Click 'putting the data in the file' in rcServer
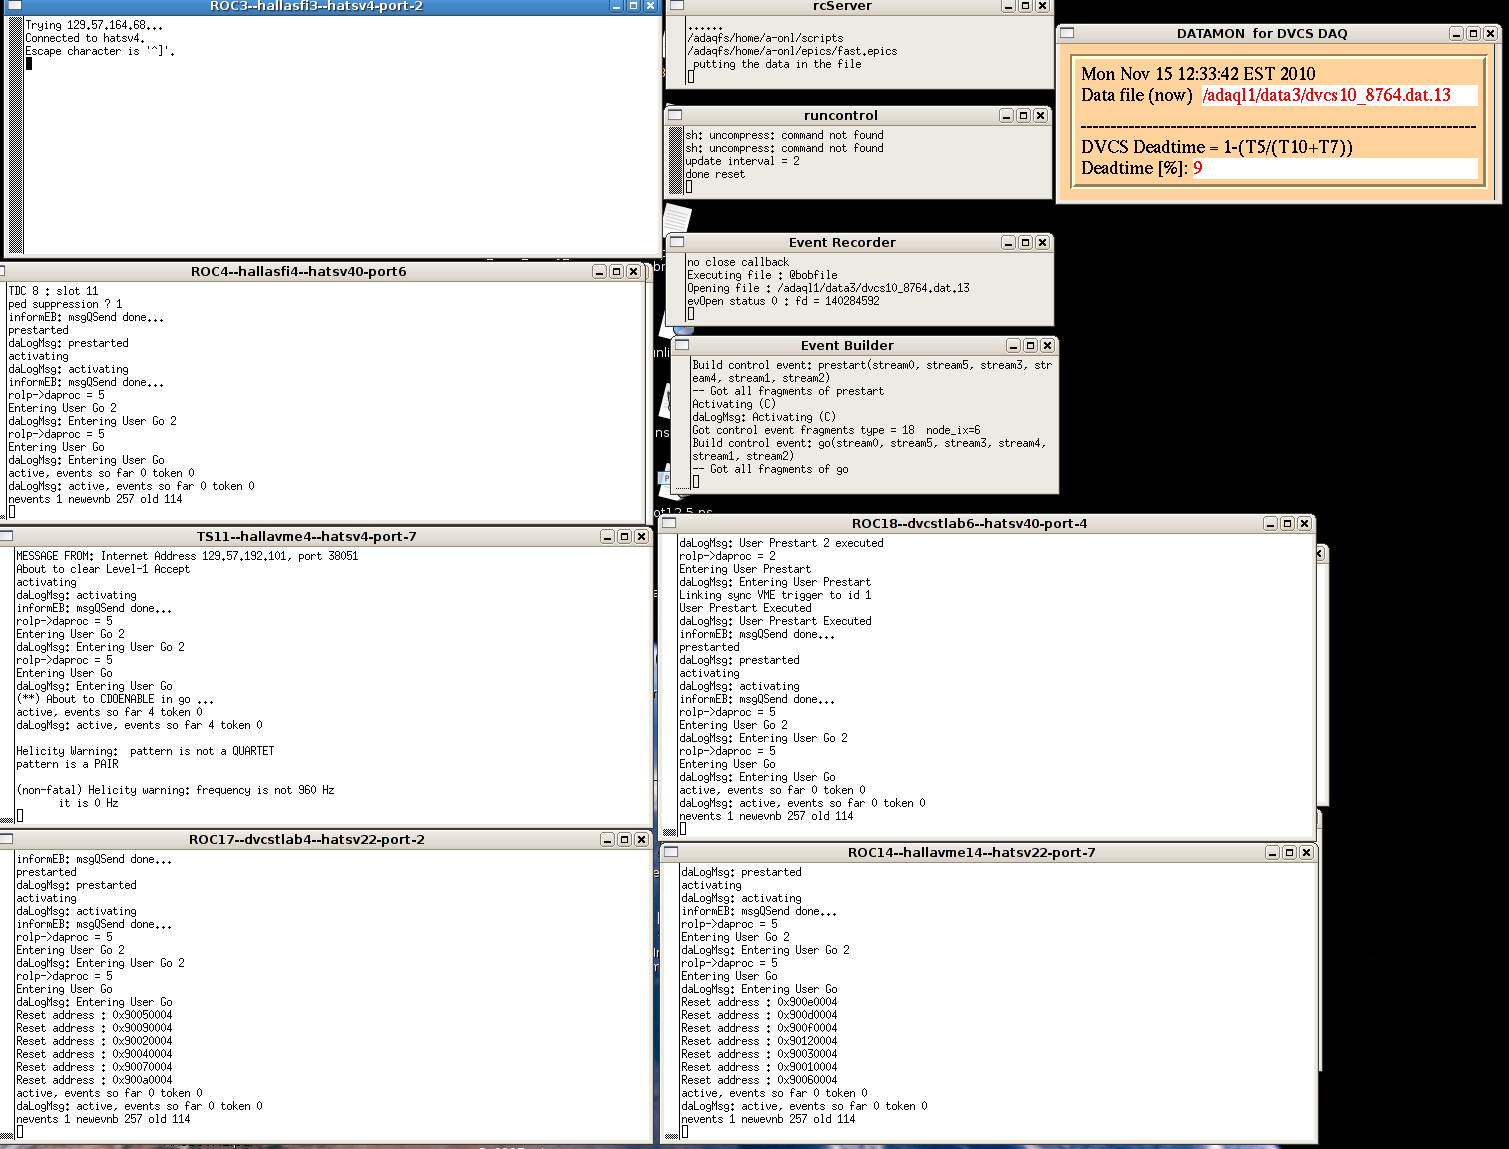The width and height of the screenshot is (1509, 1149). click(777, 64)
